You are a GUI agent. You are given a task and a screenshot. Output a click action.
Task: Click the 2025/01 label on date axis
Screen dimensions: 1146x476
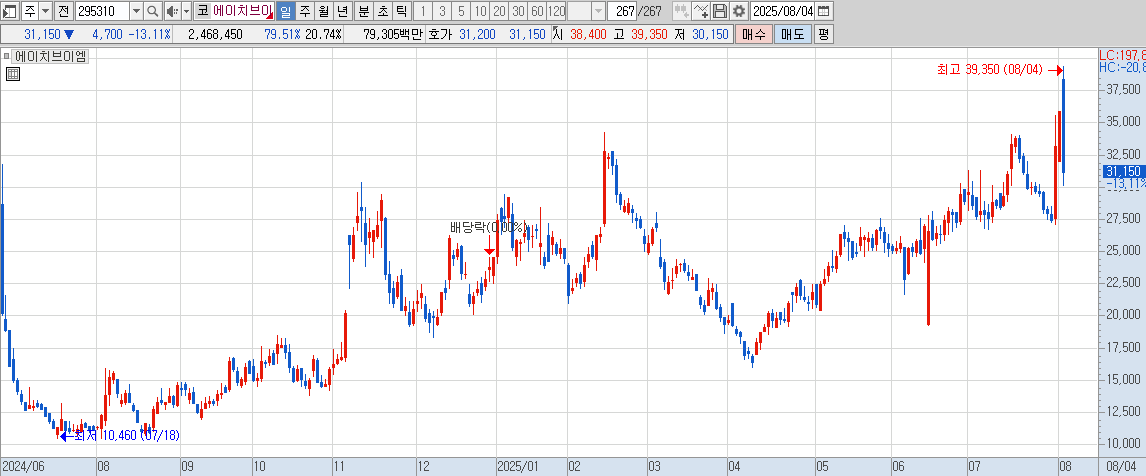[517, 466]
